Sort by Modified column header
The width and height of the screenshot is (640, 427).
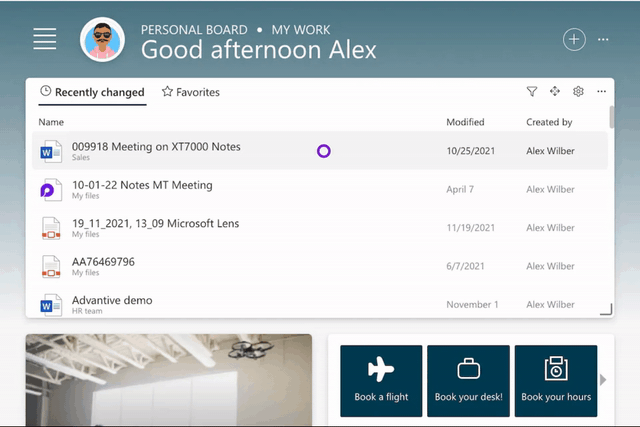[x=465, y=122]
